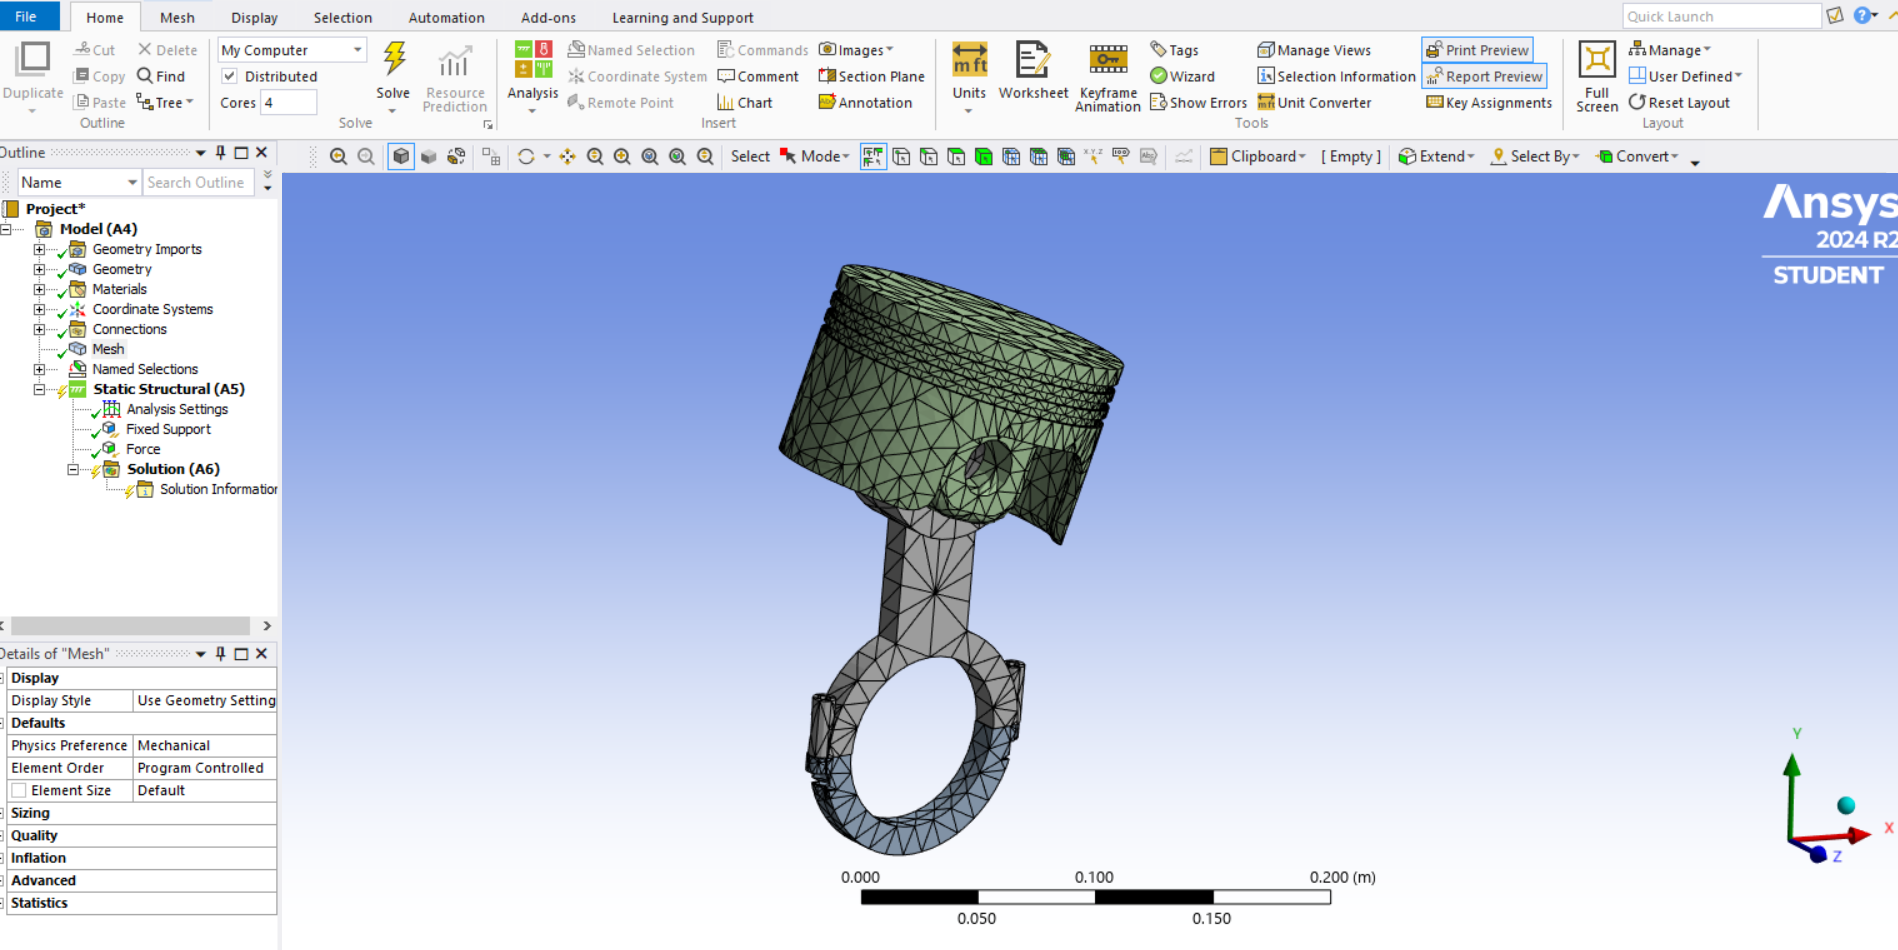
Task: Activate the Rotate view tool
Action: click(526, 157)
